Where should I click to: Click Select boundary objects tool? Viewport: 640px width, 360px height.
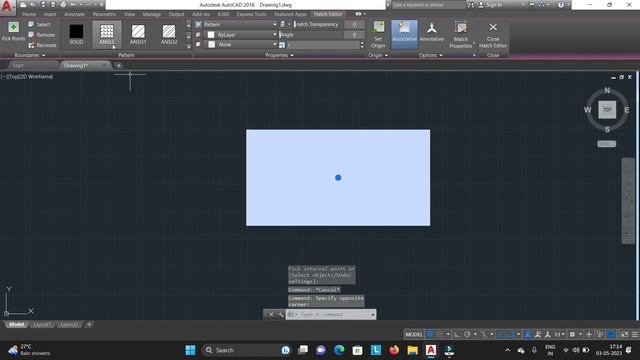click(x=40, y=24)
